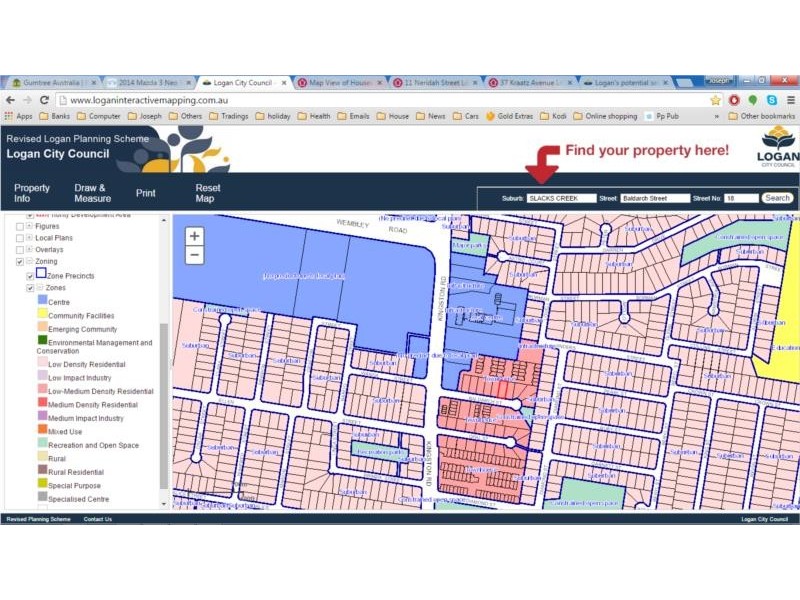Image resolution: width=800 pixels, height=600 pixels.
Task: Bookmark this page with the star icon
Action: (x=715, y=100)
